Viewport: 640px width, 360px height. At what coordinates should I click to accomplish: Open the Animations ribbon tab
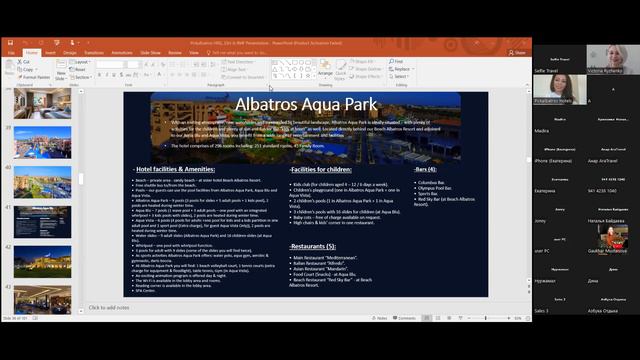tap(122, 53)
